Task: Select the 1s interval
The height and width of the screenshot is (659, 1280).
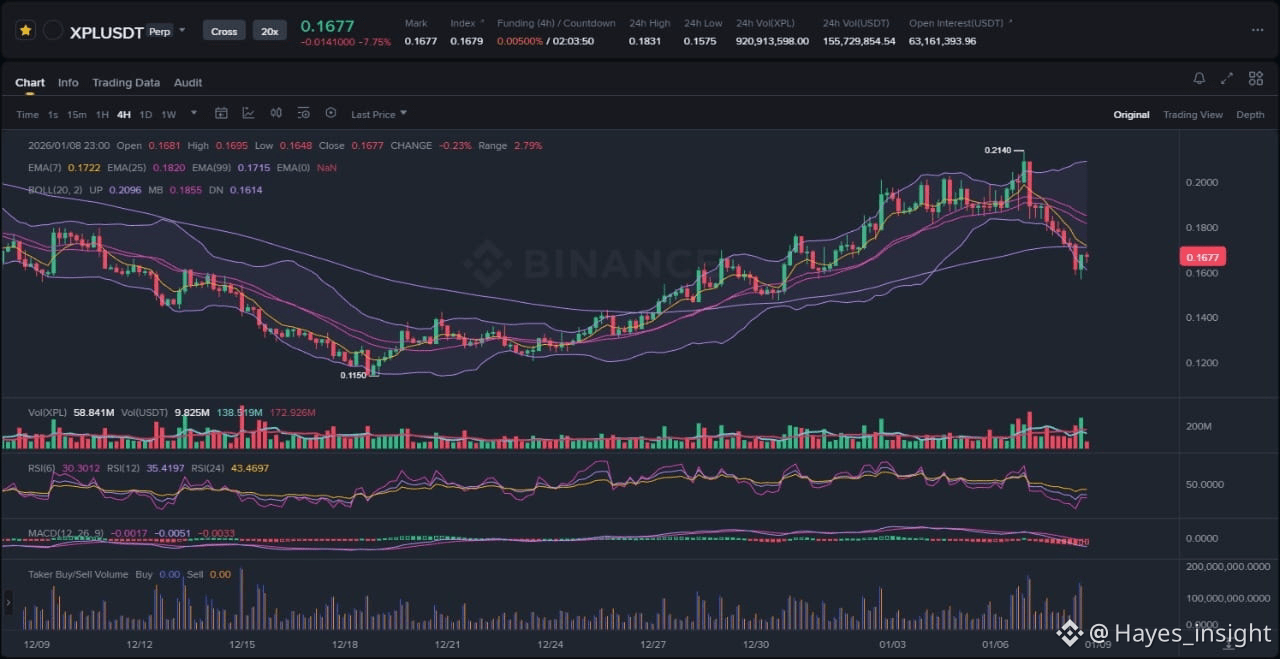Action: coord(53,114)
